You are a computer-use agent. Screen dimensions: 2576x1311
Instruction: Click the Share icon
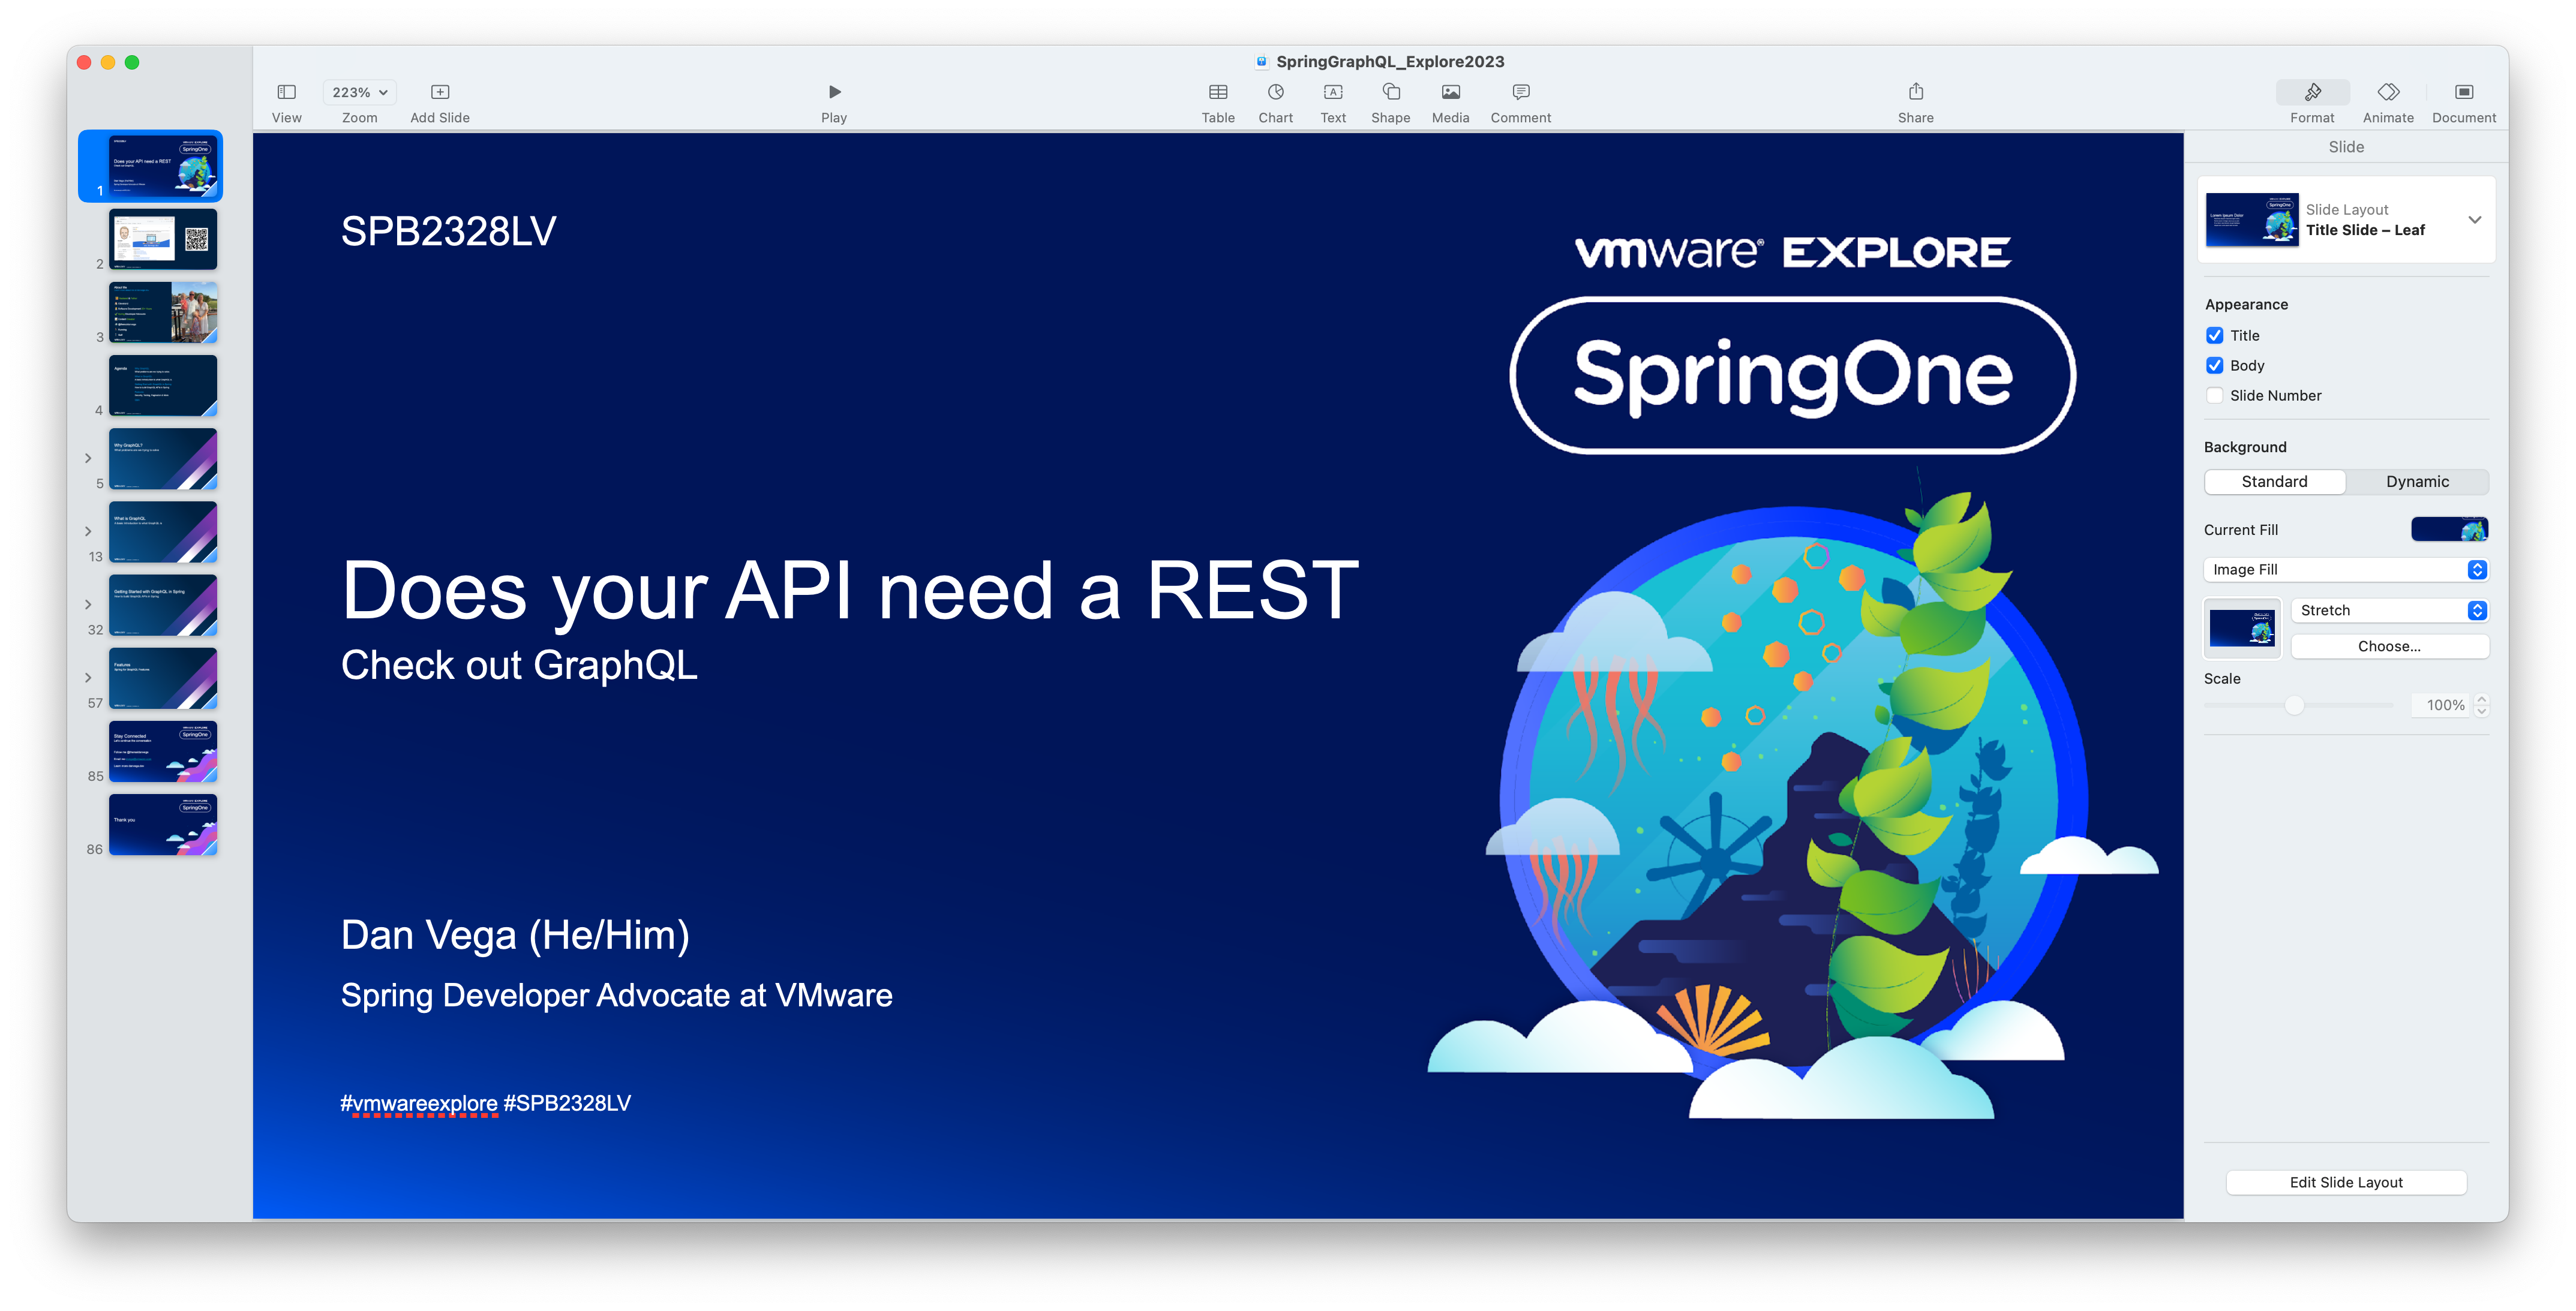click(x=1915, y=92)
